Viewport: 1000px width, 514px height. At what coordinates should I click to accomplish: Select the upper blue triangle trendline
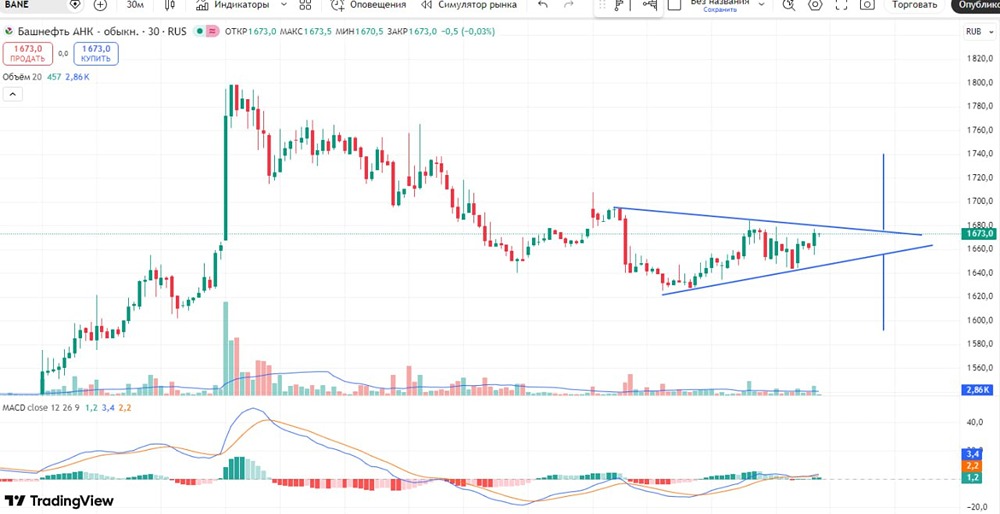tap(767, 221)
